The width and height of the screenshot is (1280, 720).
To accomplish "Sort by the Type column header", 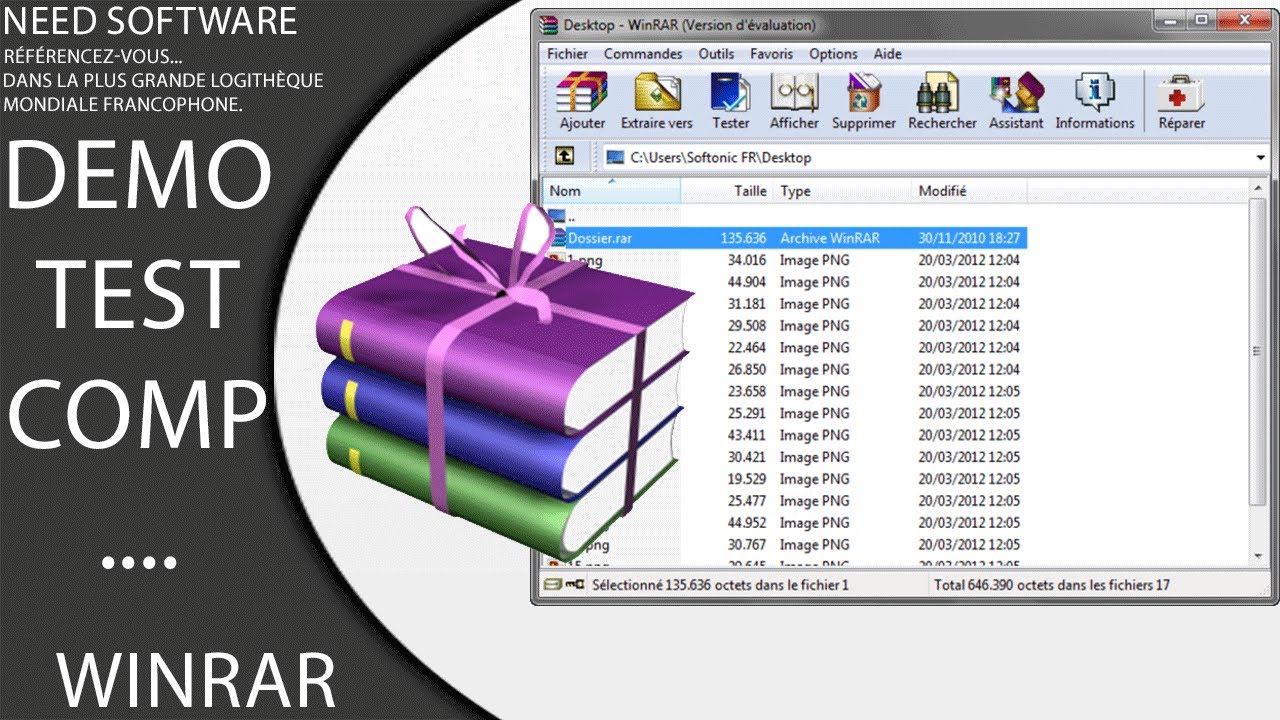I will pos(843,190).
